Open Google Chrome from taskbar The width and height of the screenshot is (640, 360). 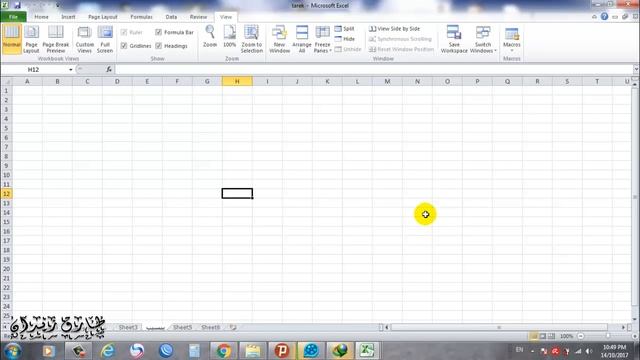point(223,351)
